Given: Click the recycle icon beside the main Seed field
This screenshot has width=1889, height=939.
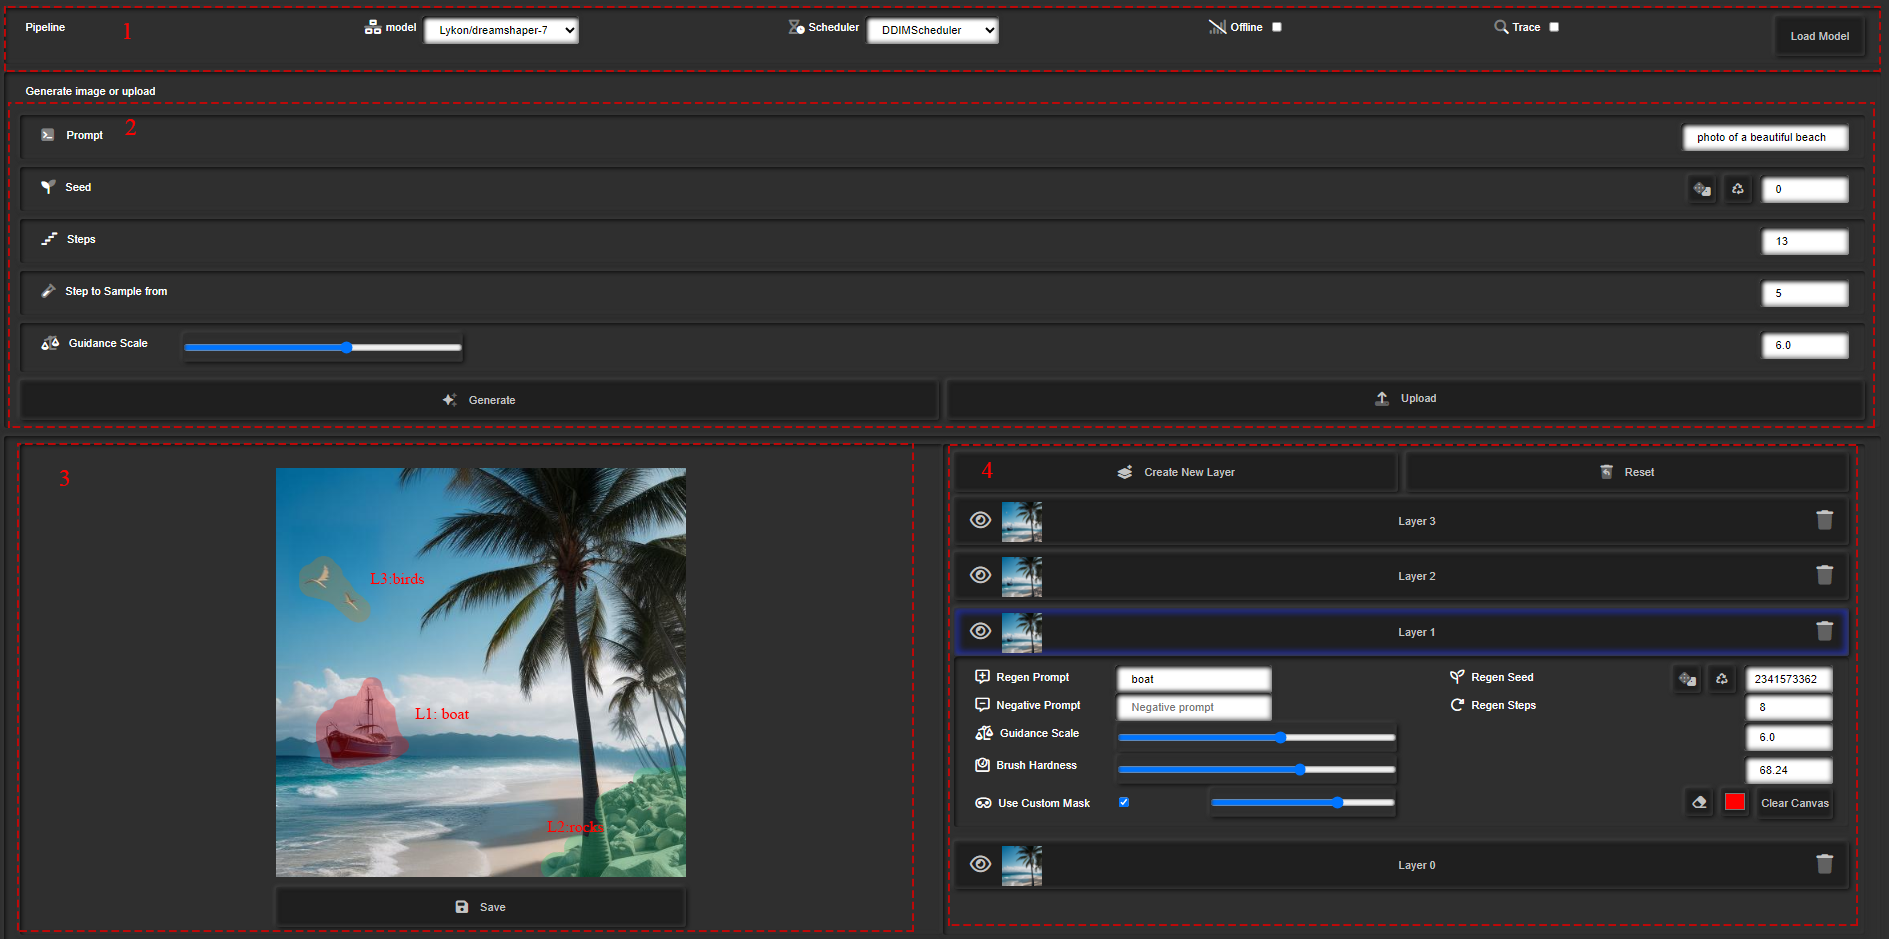Looking at the screenshot, I should [x=1738, y=189].
